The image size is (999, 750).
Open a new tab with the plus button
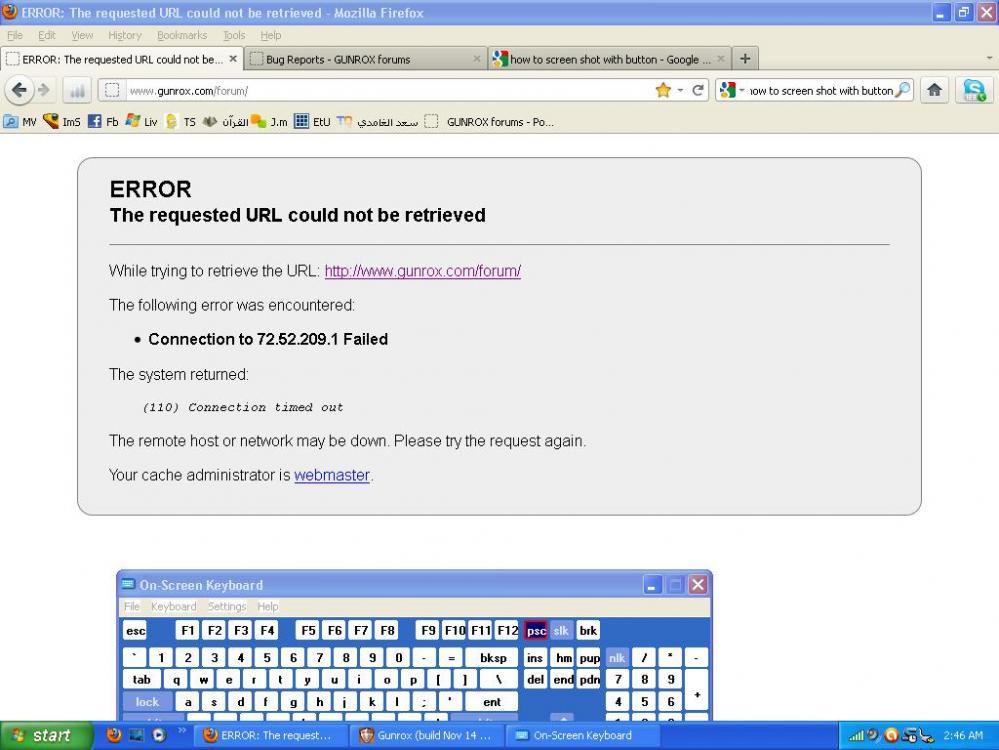tap(745, 59)
